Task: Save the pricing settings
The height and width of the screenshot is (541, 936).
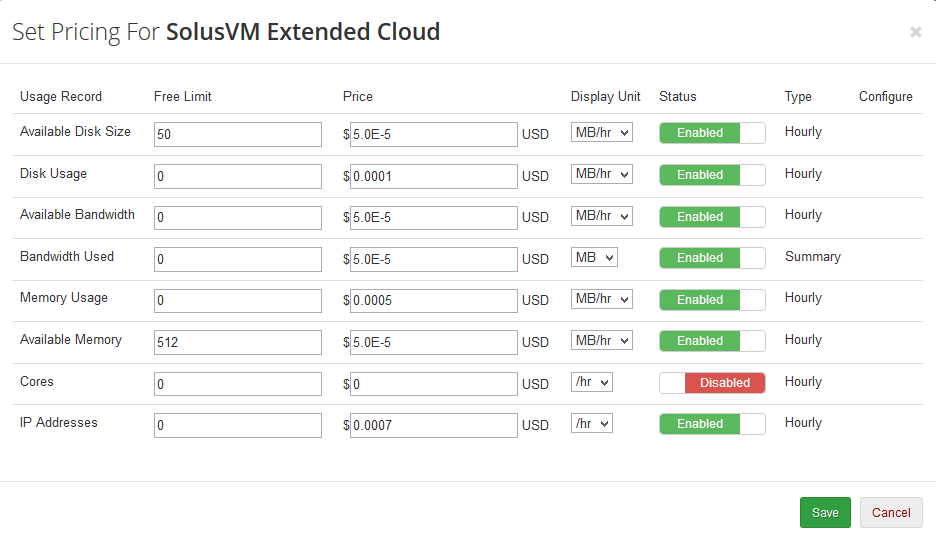Action: pos(825,512)
